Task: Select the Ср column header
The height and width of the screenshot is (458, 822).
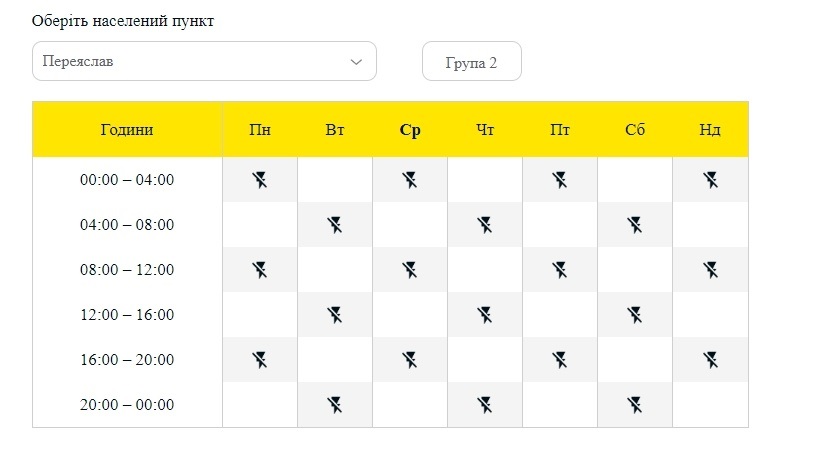Action: (410, 130)
